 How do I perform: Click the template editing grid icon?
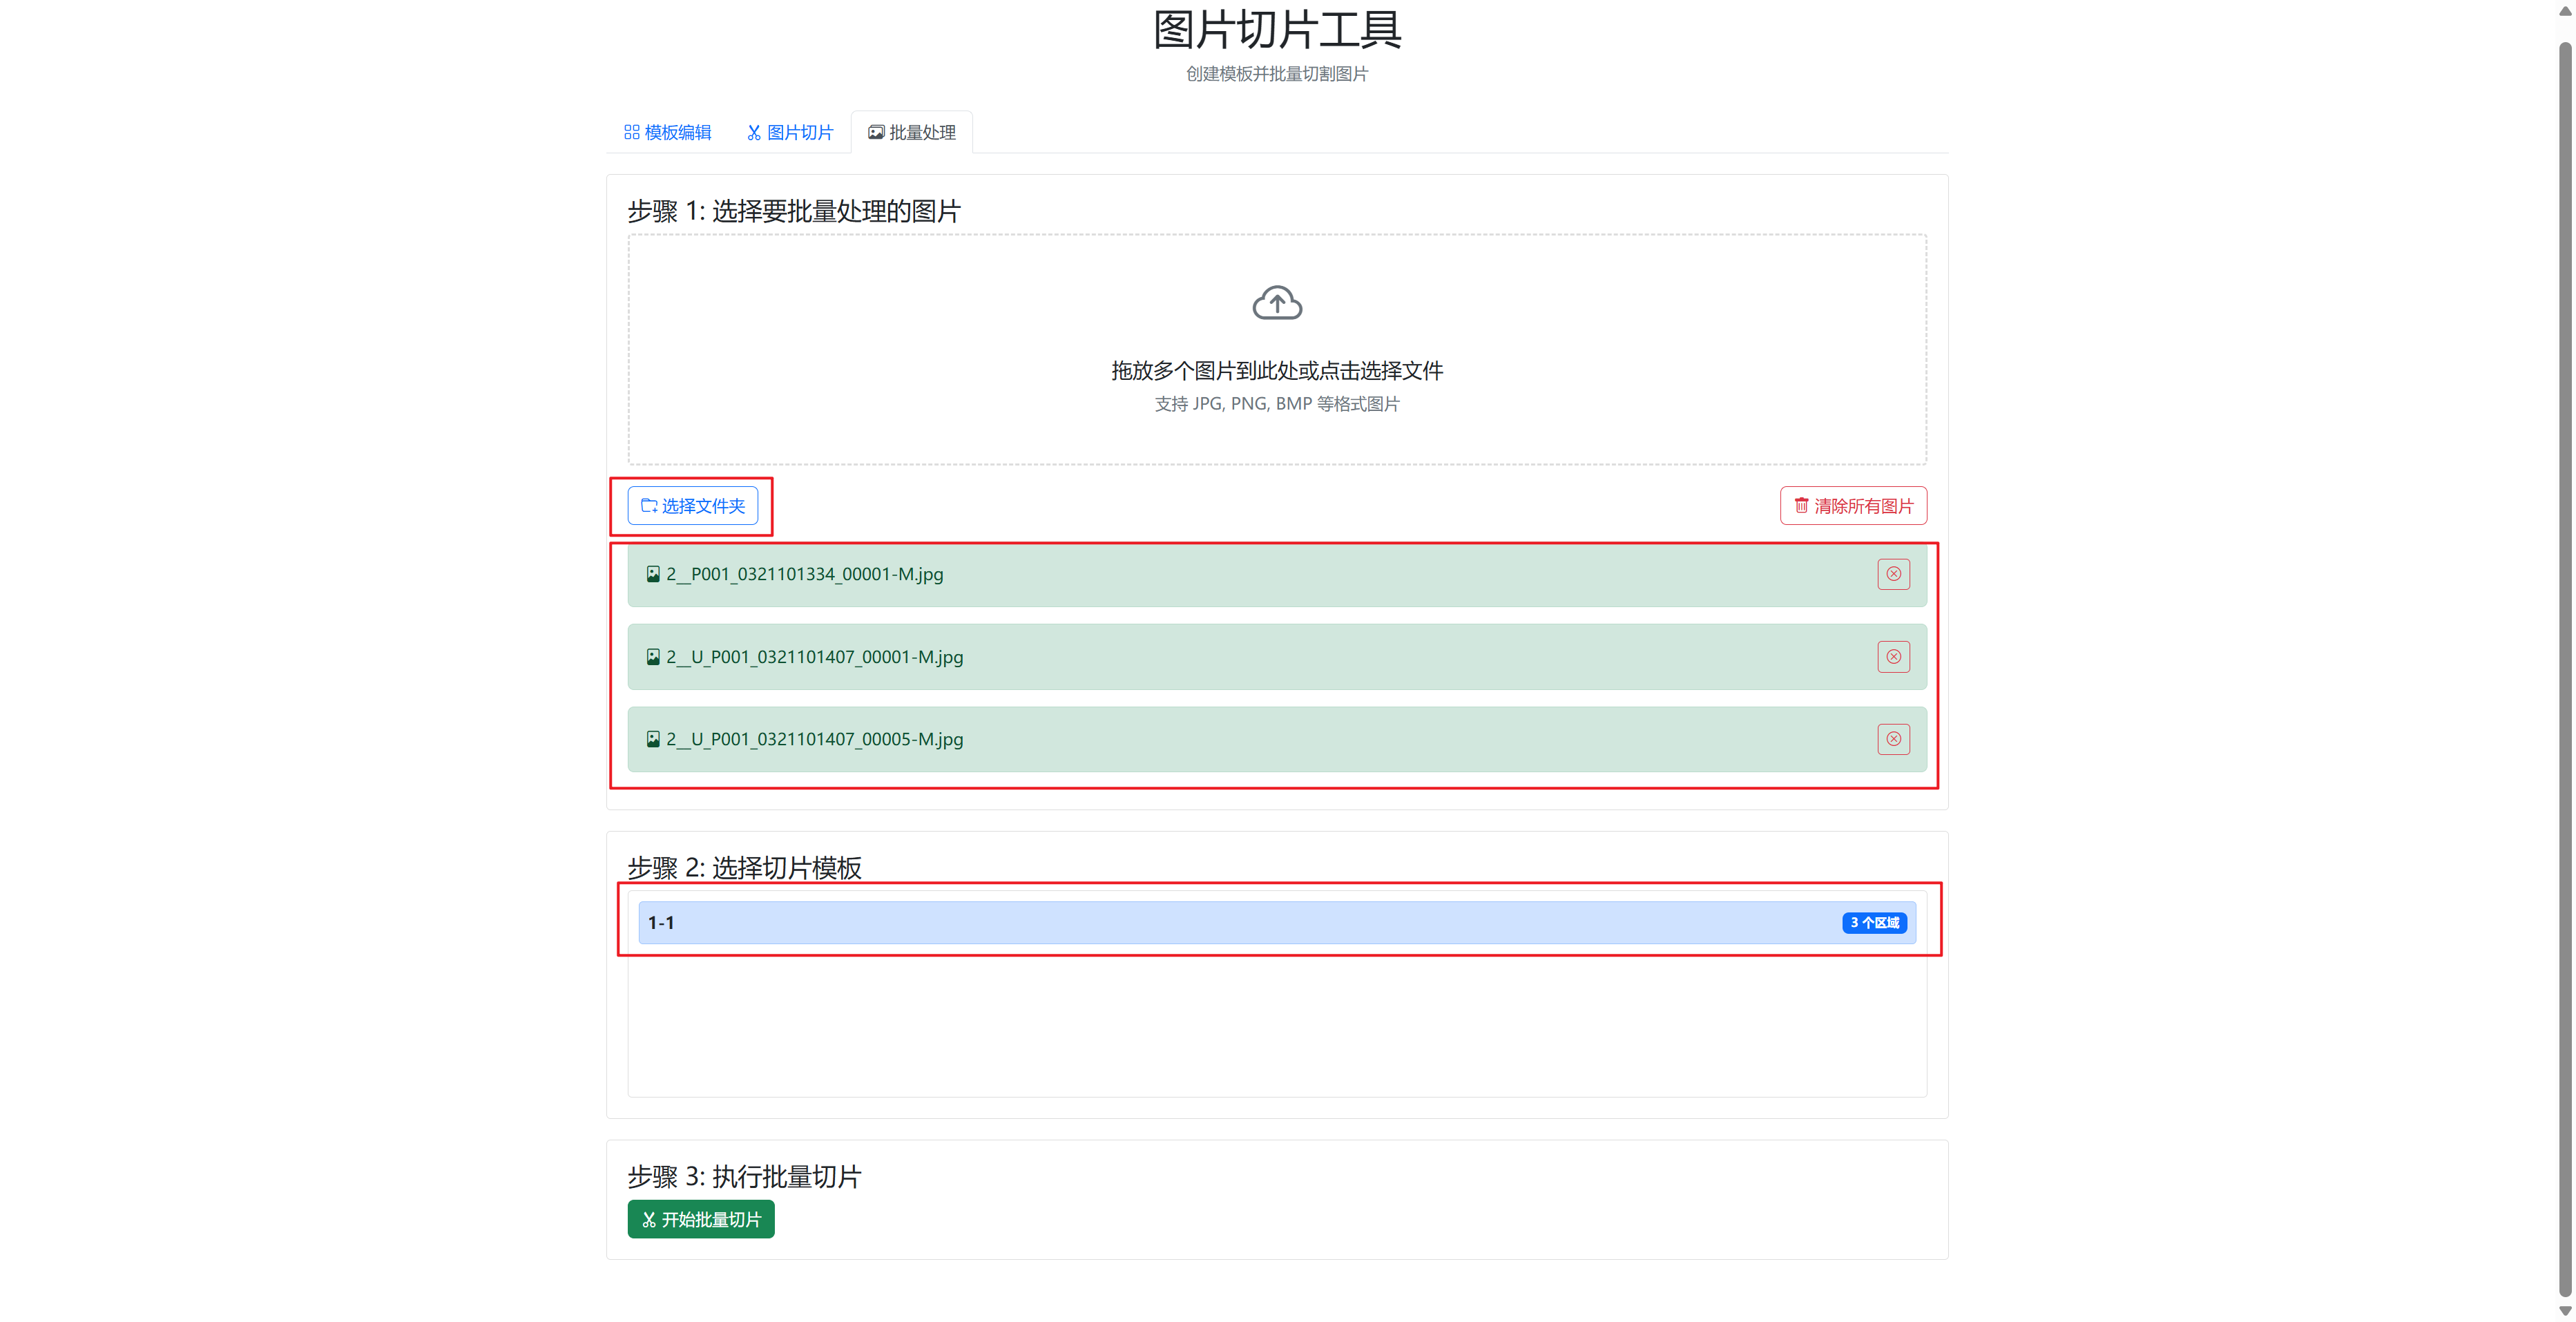[631, 132]
